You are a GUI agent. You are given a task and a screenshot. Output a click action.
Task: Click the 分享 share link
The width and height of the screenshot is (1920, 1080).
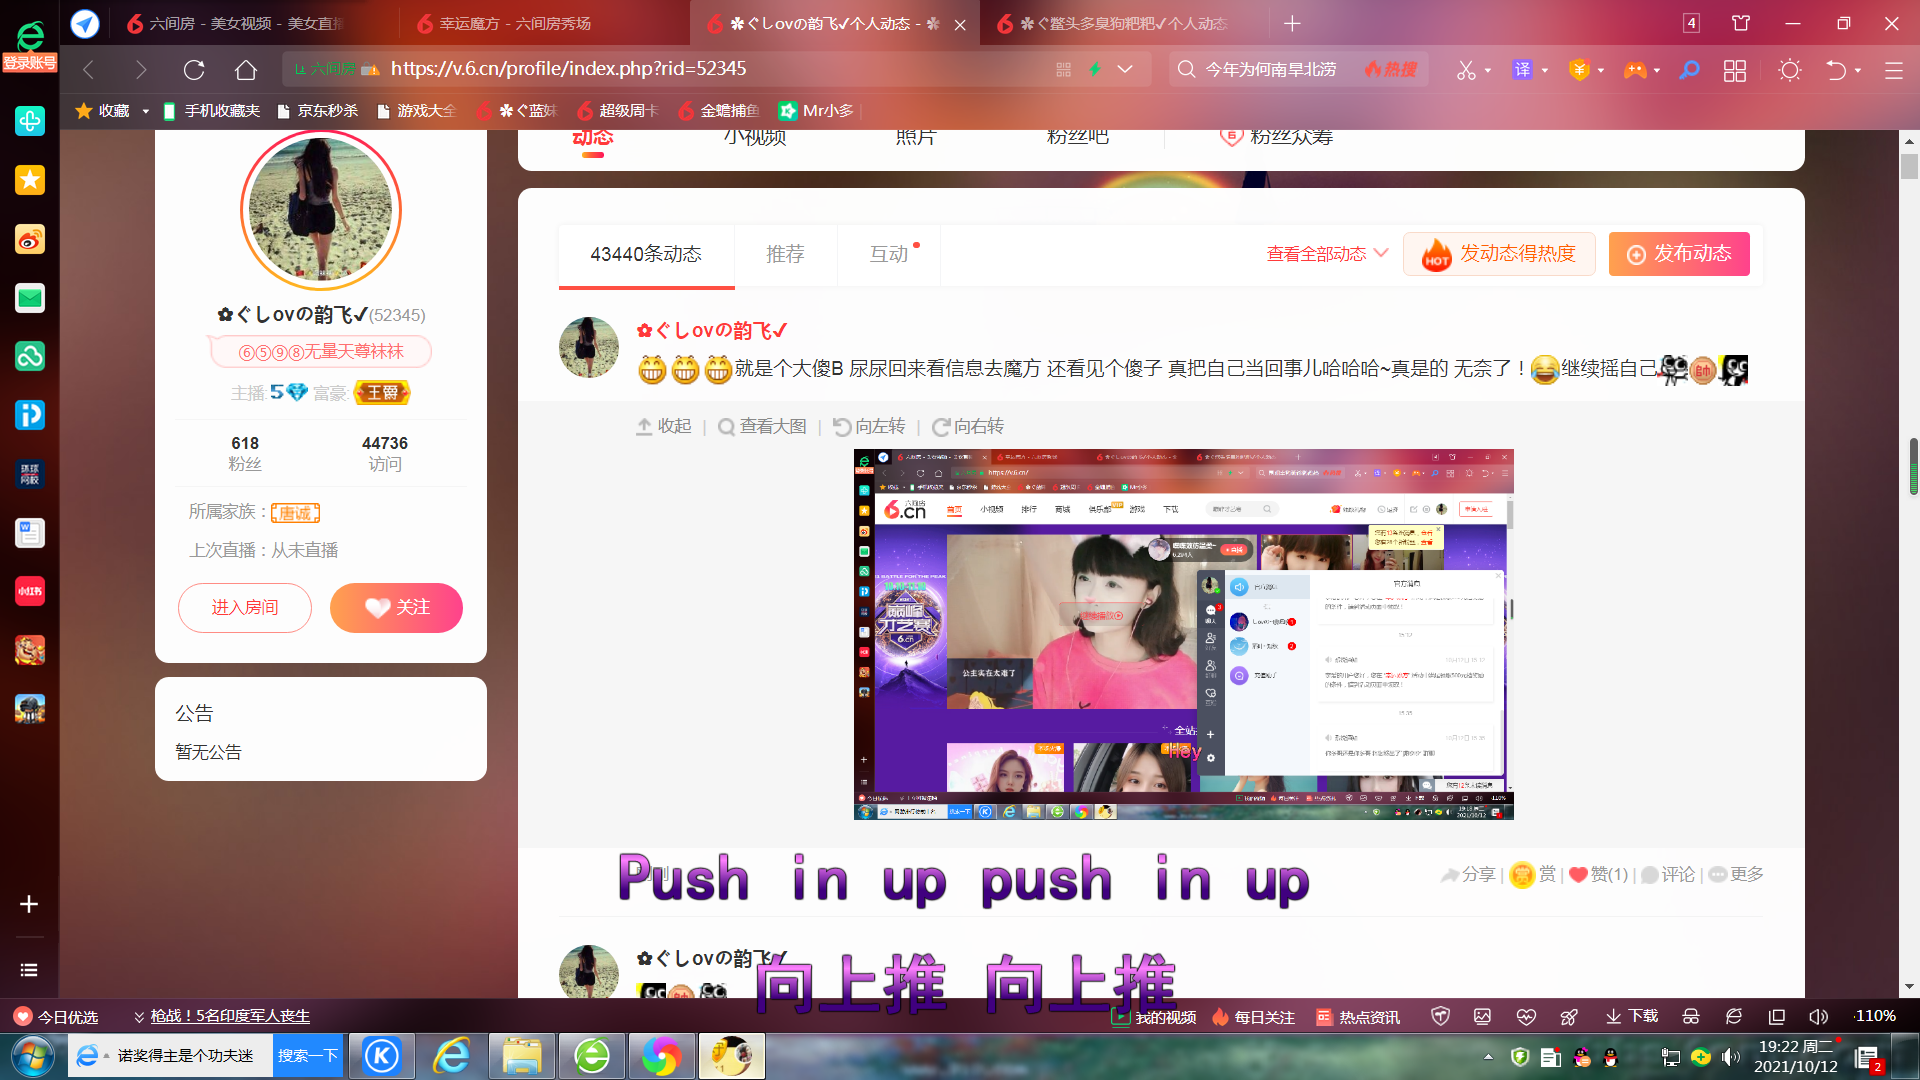1467,874
